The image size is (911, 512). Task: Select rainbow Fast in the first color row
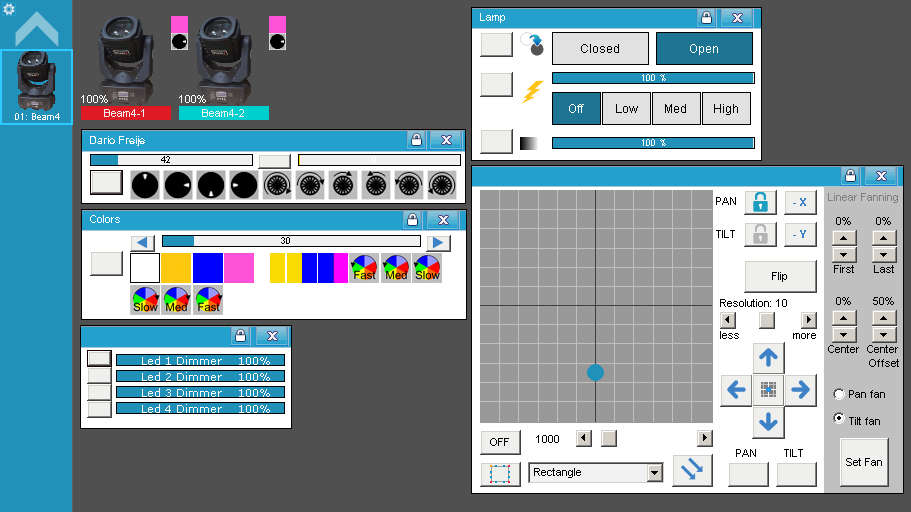tap(364, 268)
